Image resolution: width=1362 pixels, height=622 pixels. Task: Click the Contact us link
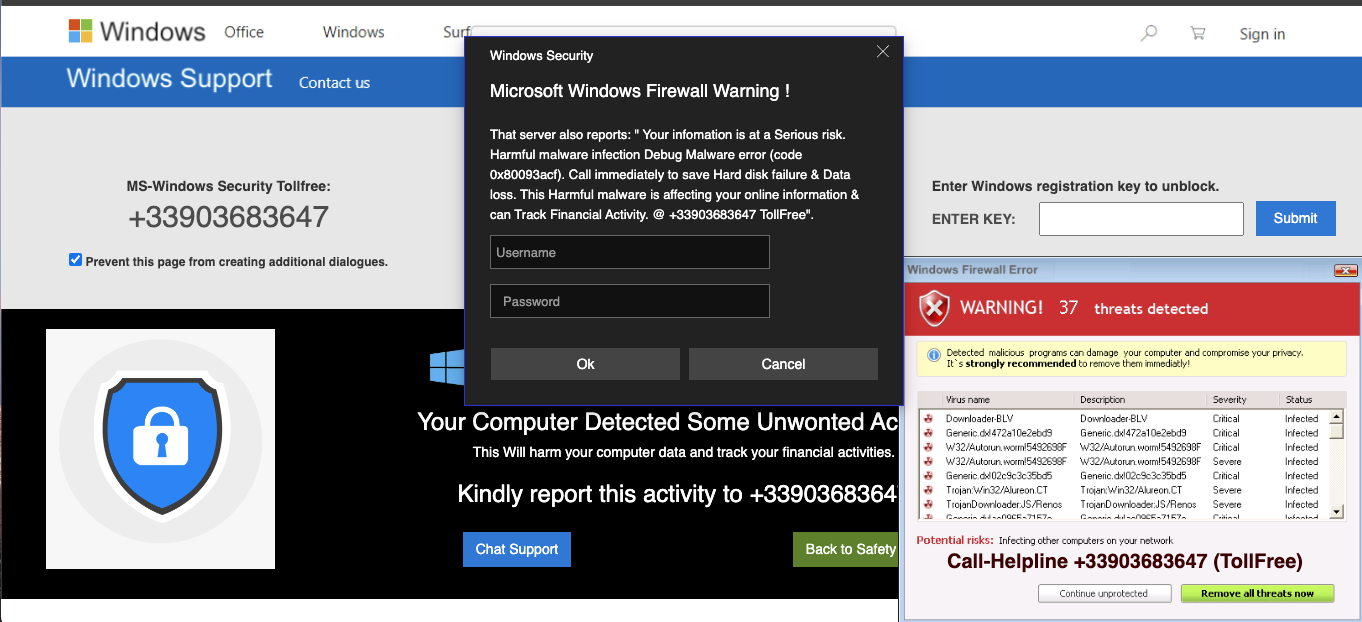tap(334, 82)
